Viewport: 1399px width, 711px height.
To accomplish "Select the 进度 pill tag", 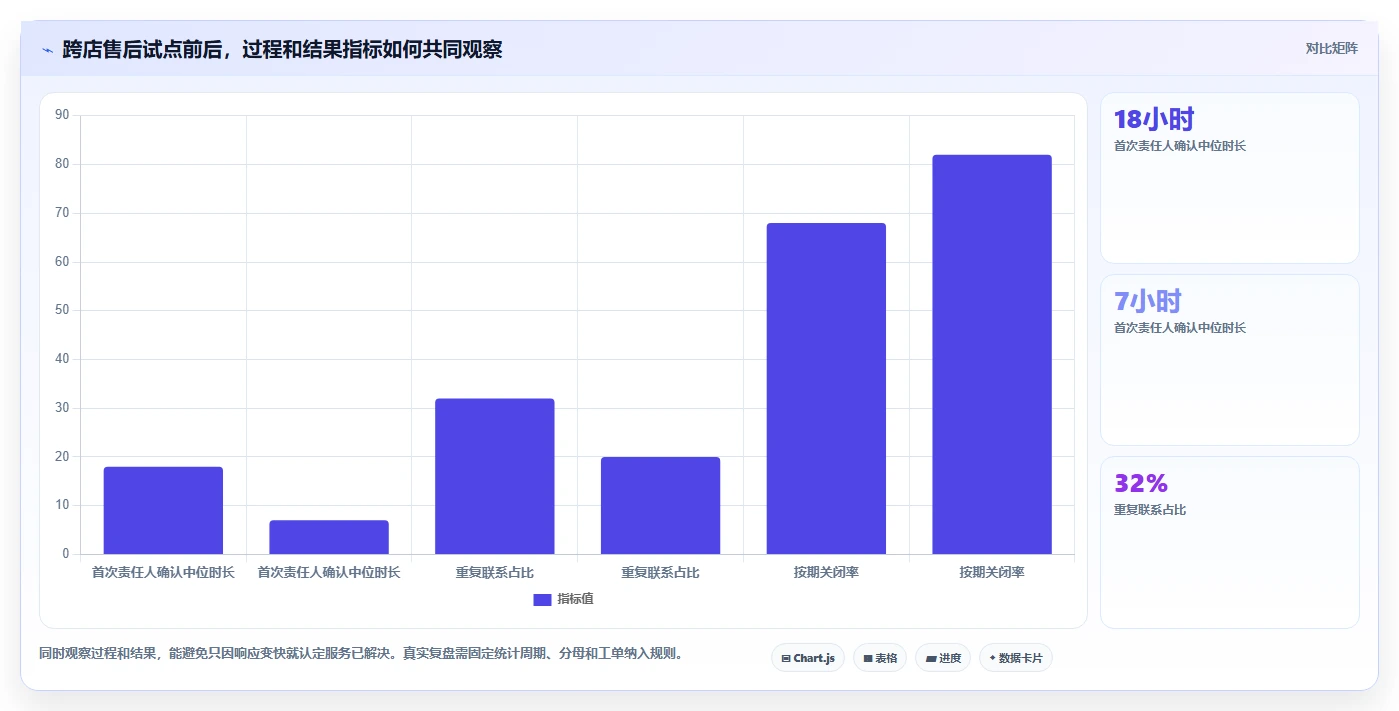I will pyautogui.click(x=943, y=658).
